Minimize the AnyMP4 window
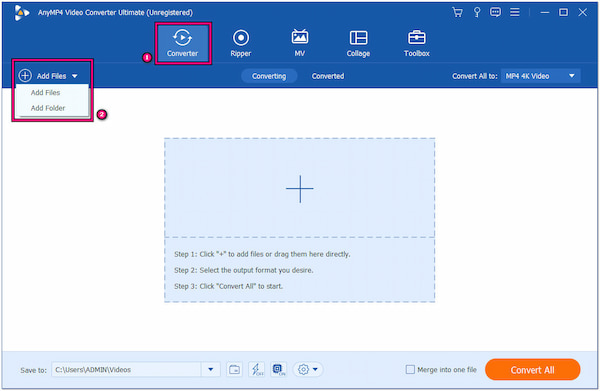This screenshot has width=600, height=391. (x=545, y=13)
